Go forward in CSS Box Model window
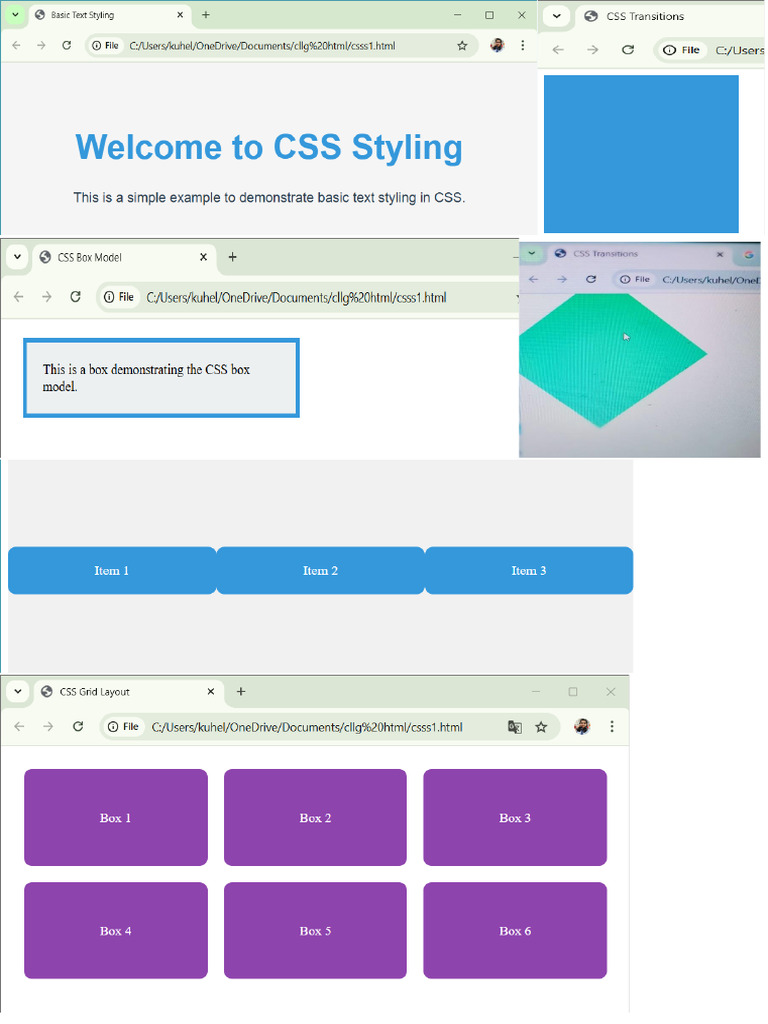The height and width of the screenshot is (1024, 768). pos(46,297)
